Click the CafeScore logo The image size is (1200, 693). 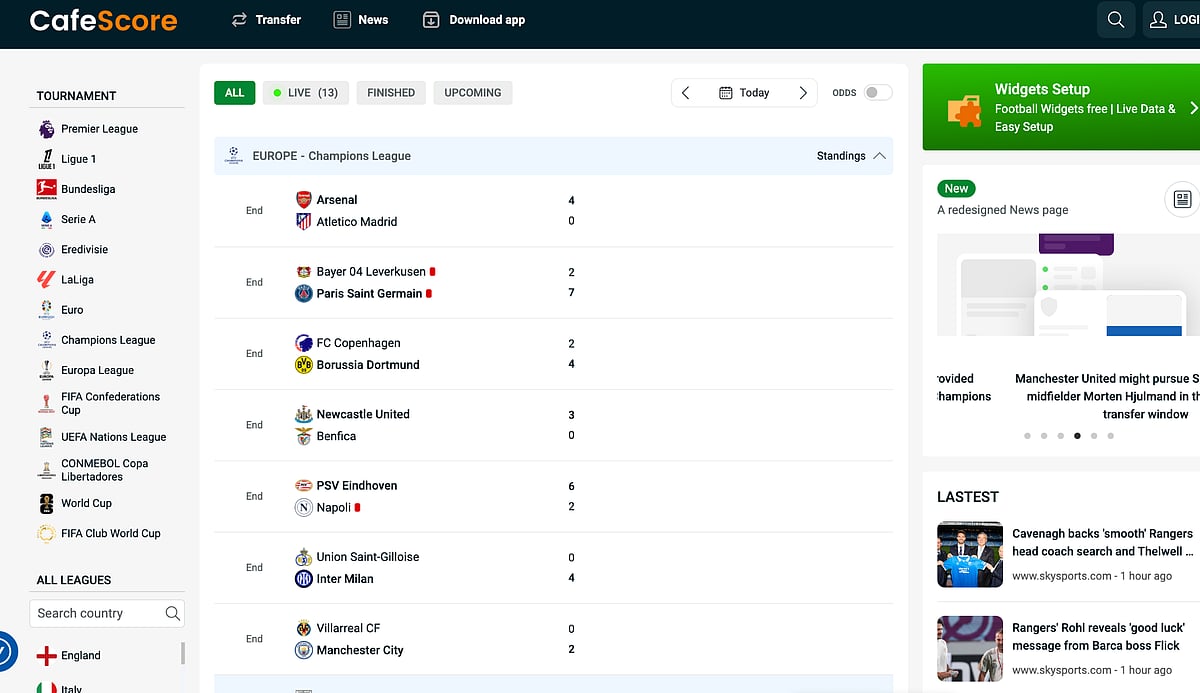click(x=103, y=20)
